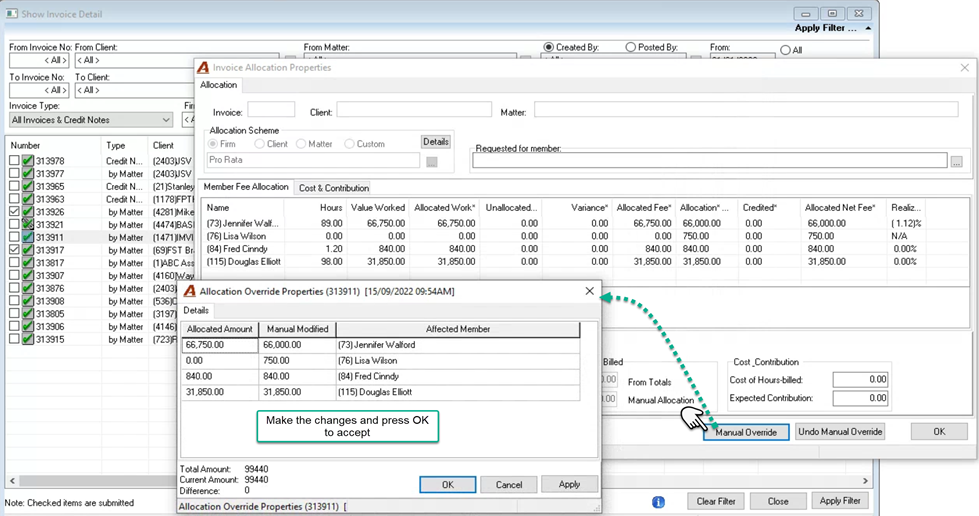This screenshot has width=979, height=516.
Task: Click the Invoice number field
Action: (271, 110)
